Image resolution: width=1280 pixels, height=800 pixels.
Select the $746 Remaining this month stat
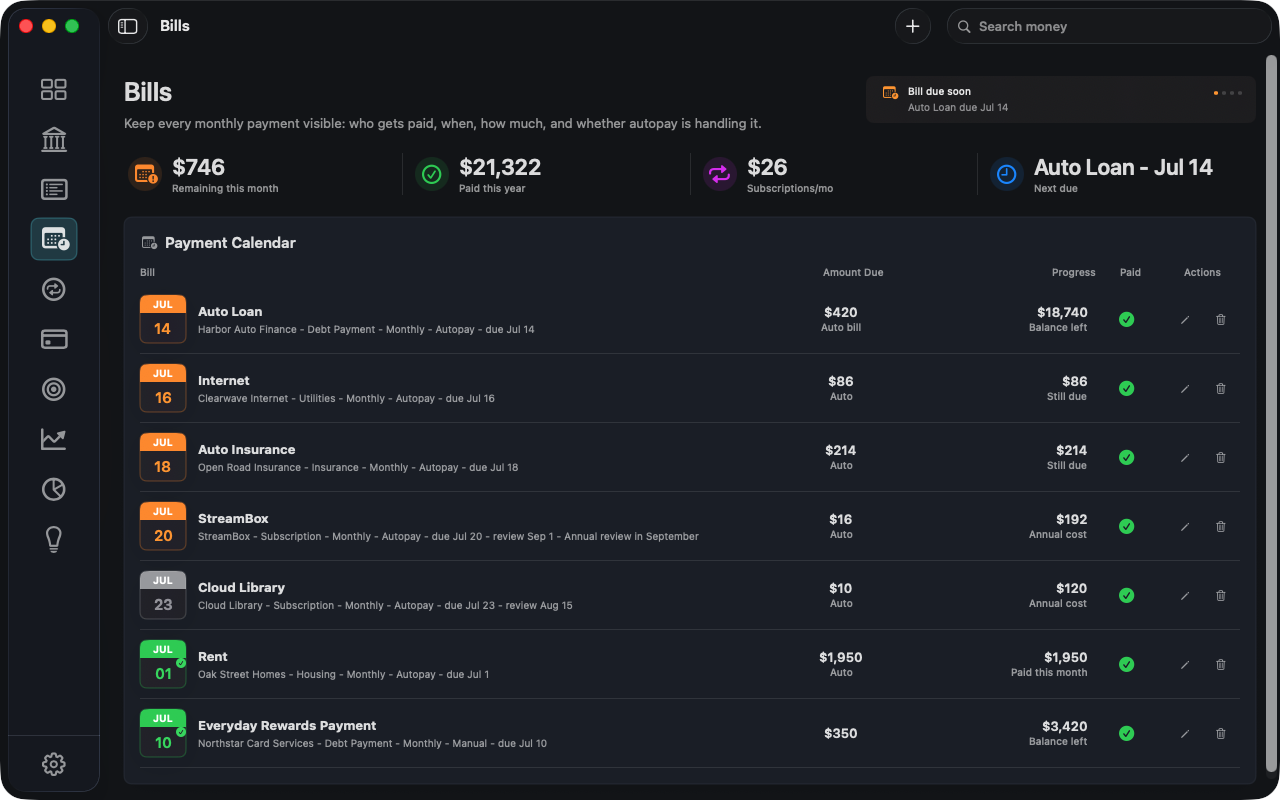[x=205, y=174]
